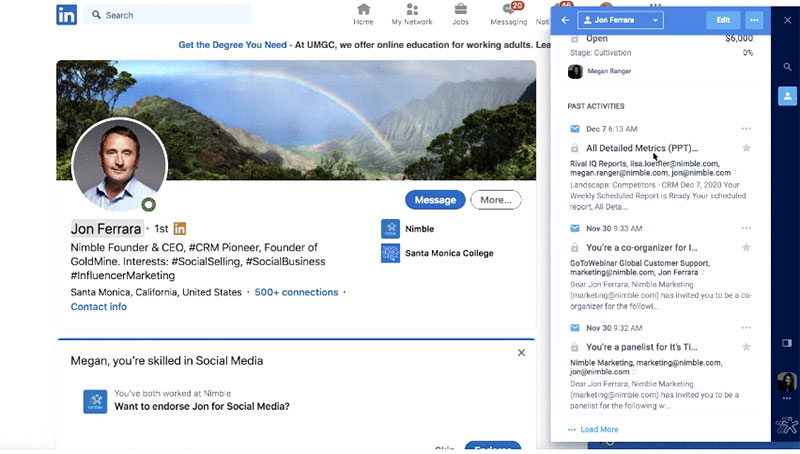
Task: Close the Nimble sidebar with X
Action: click(x=787, y=20)
